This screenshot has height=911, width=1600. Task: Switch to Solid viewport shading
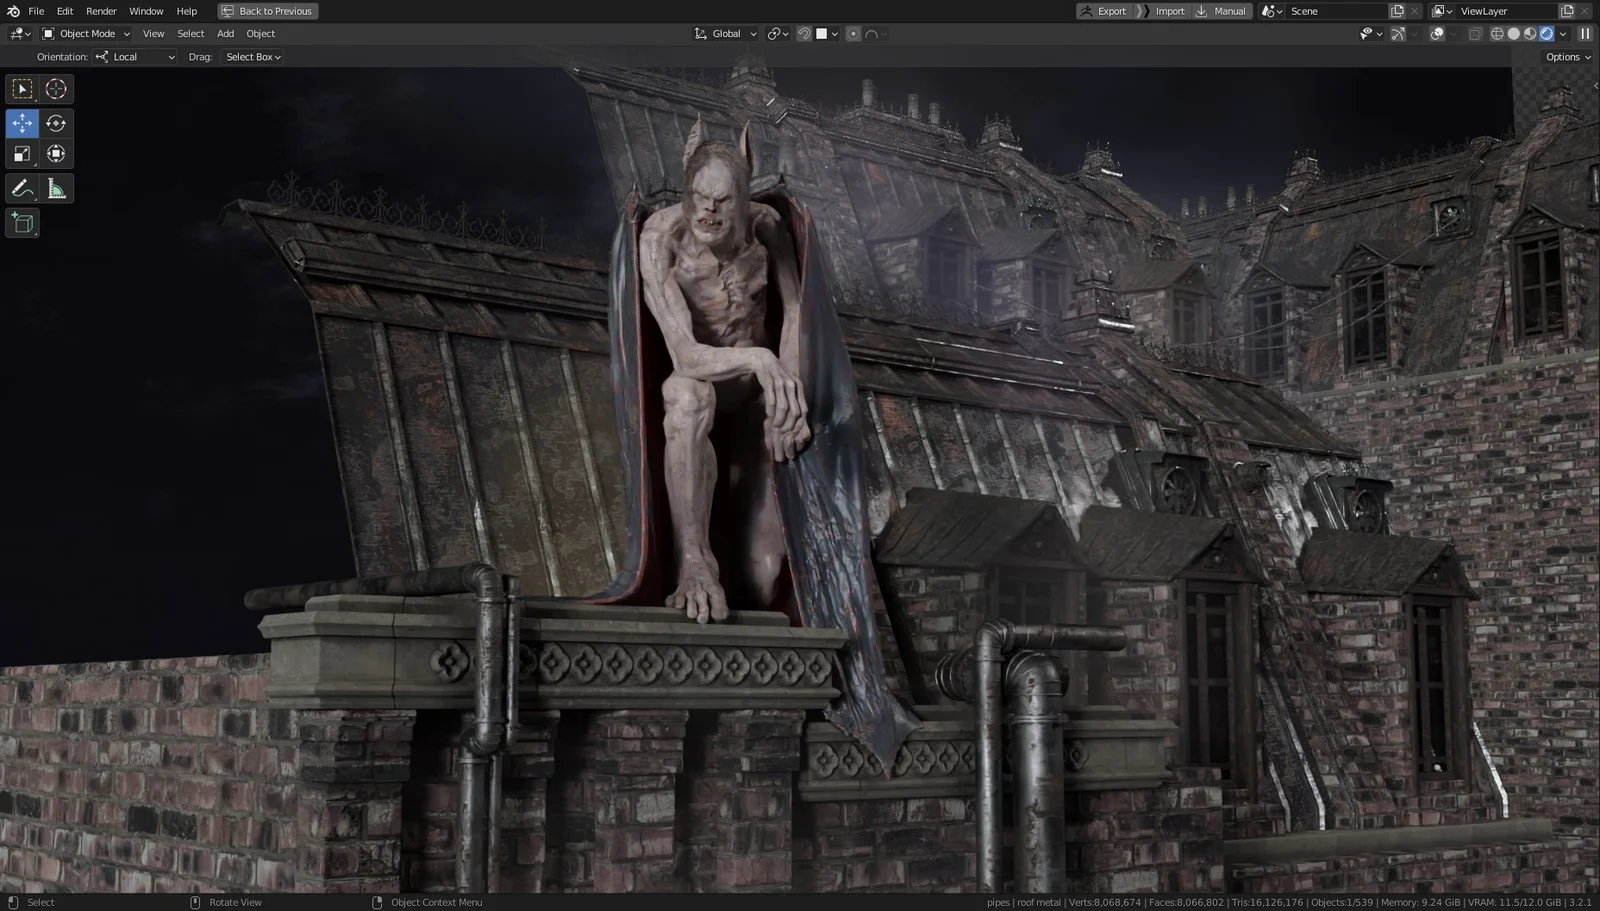[1513, 33]
